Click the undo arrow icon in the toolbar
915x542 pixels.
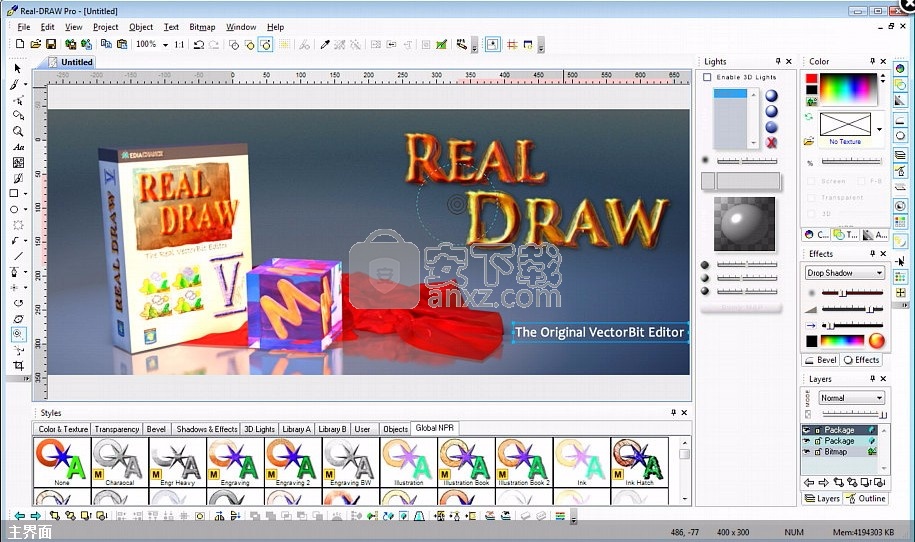[199, 44]
